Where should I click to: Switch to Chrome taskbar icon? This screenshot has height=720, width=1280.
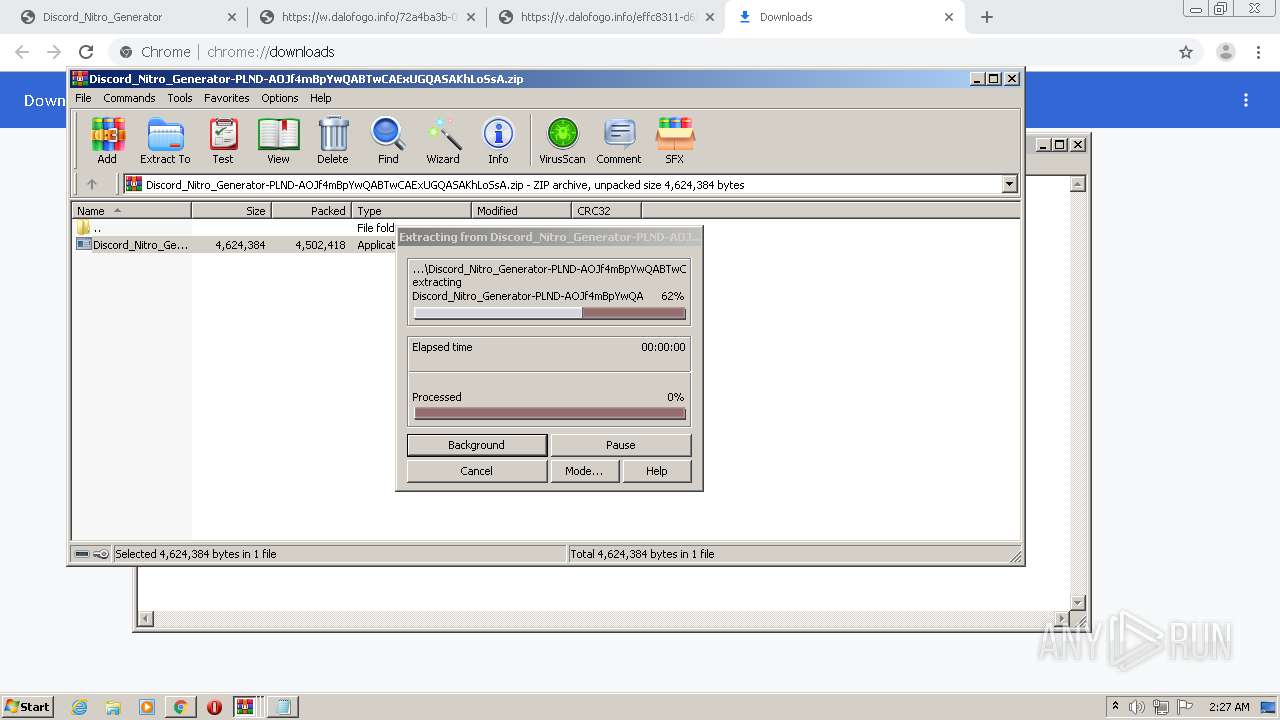[180, 707]
